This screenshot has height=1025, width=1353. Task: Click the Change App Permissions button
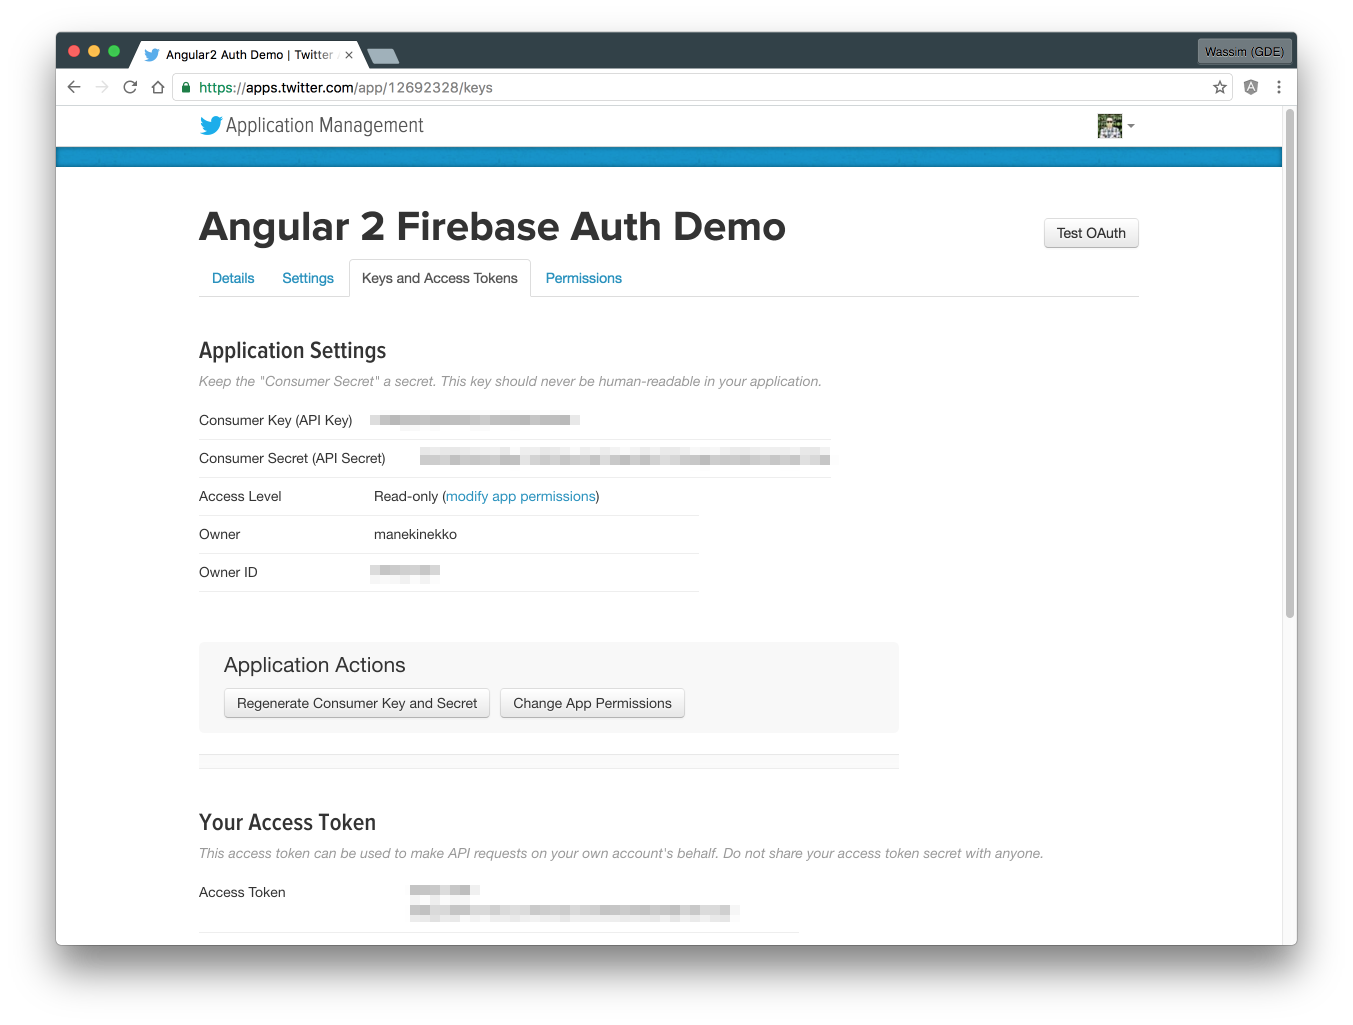tap(592, 703)
